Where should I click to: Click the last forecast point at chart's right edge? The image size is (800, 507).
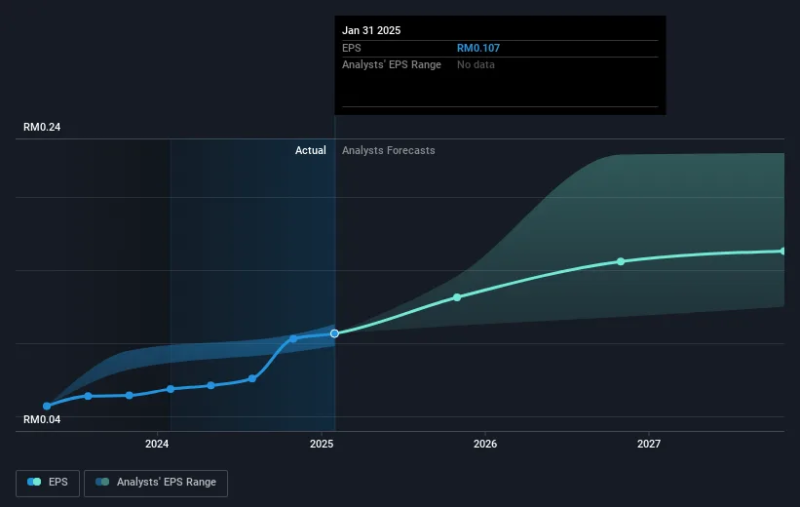[783, 251]
